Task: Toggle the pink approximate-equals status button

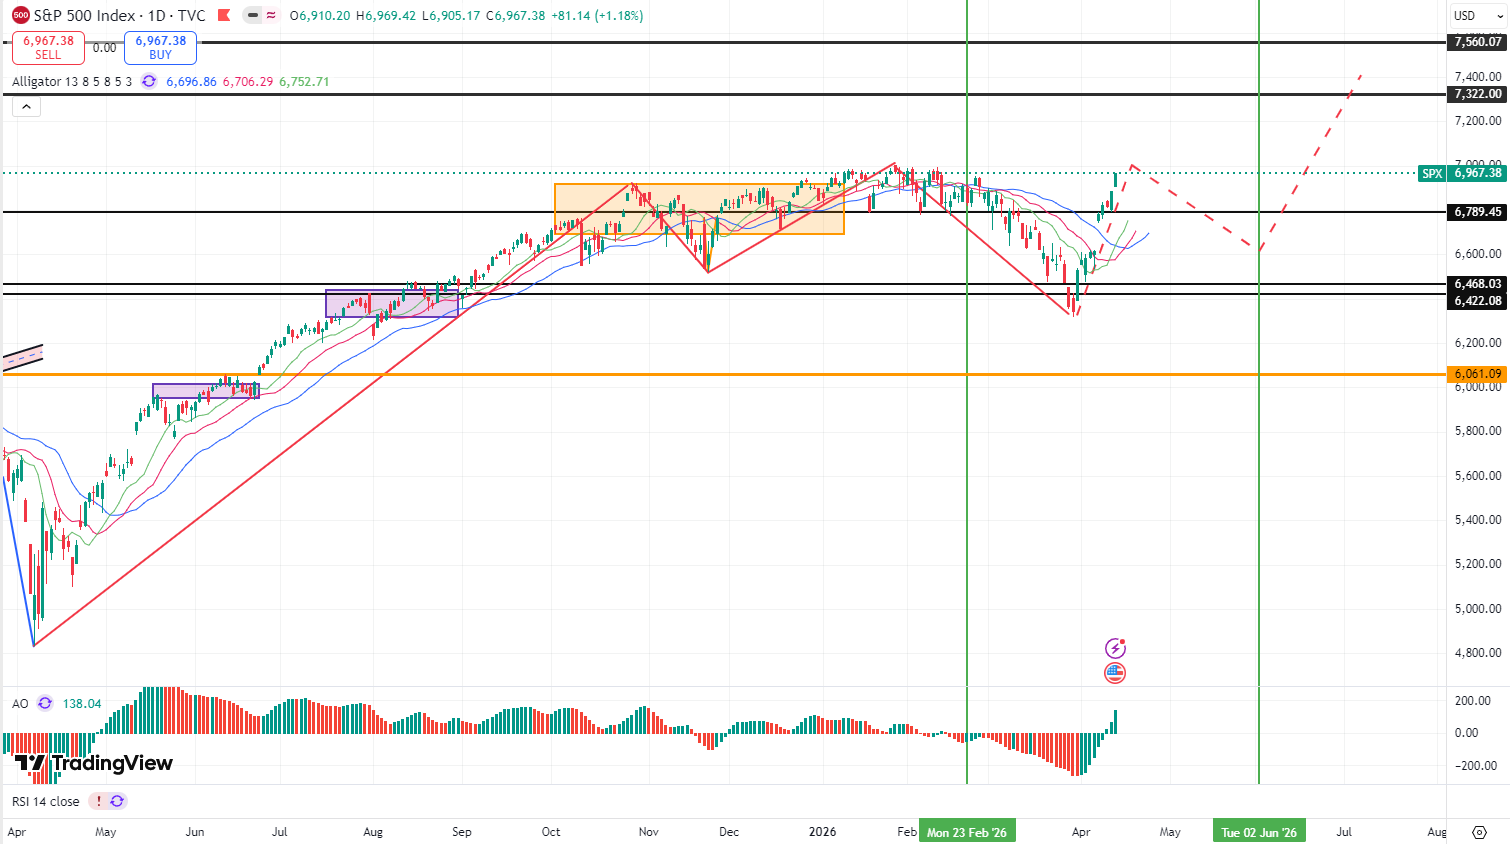Action: (271, 16)
